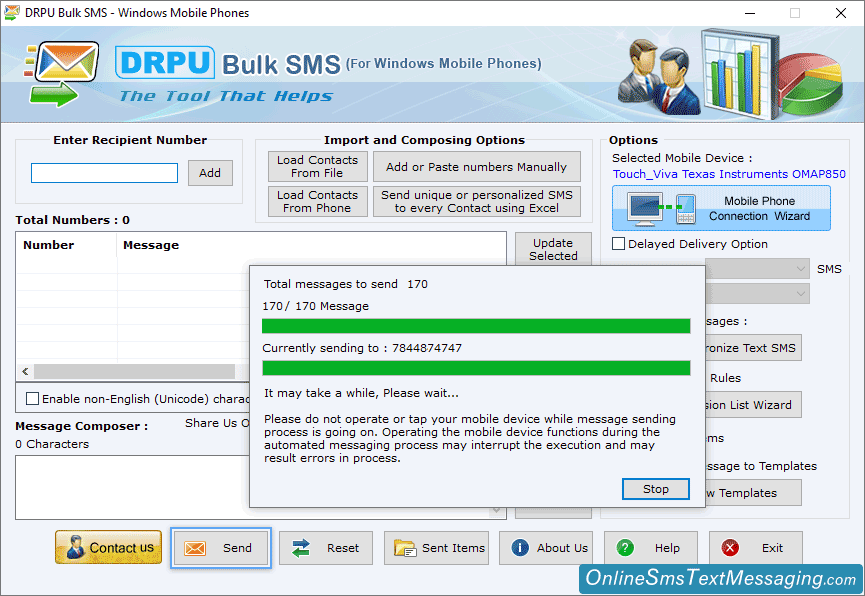
Task: Close the DRPU Bulk SMS window
Action: [841, 13]
